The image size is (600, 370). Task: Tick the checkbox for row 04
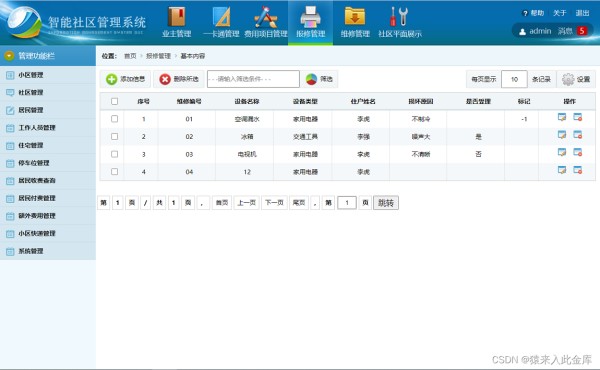click(114, 172)
